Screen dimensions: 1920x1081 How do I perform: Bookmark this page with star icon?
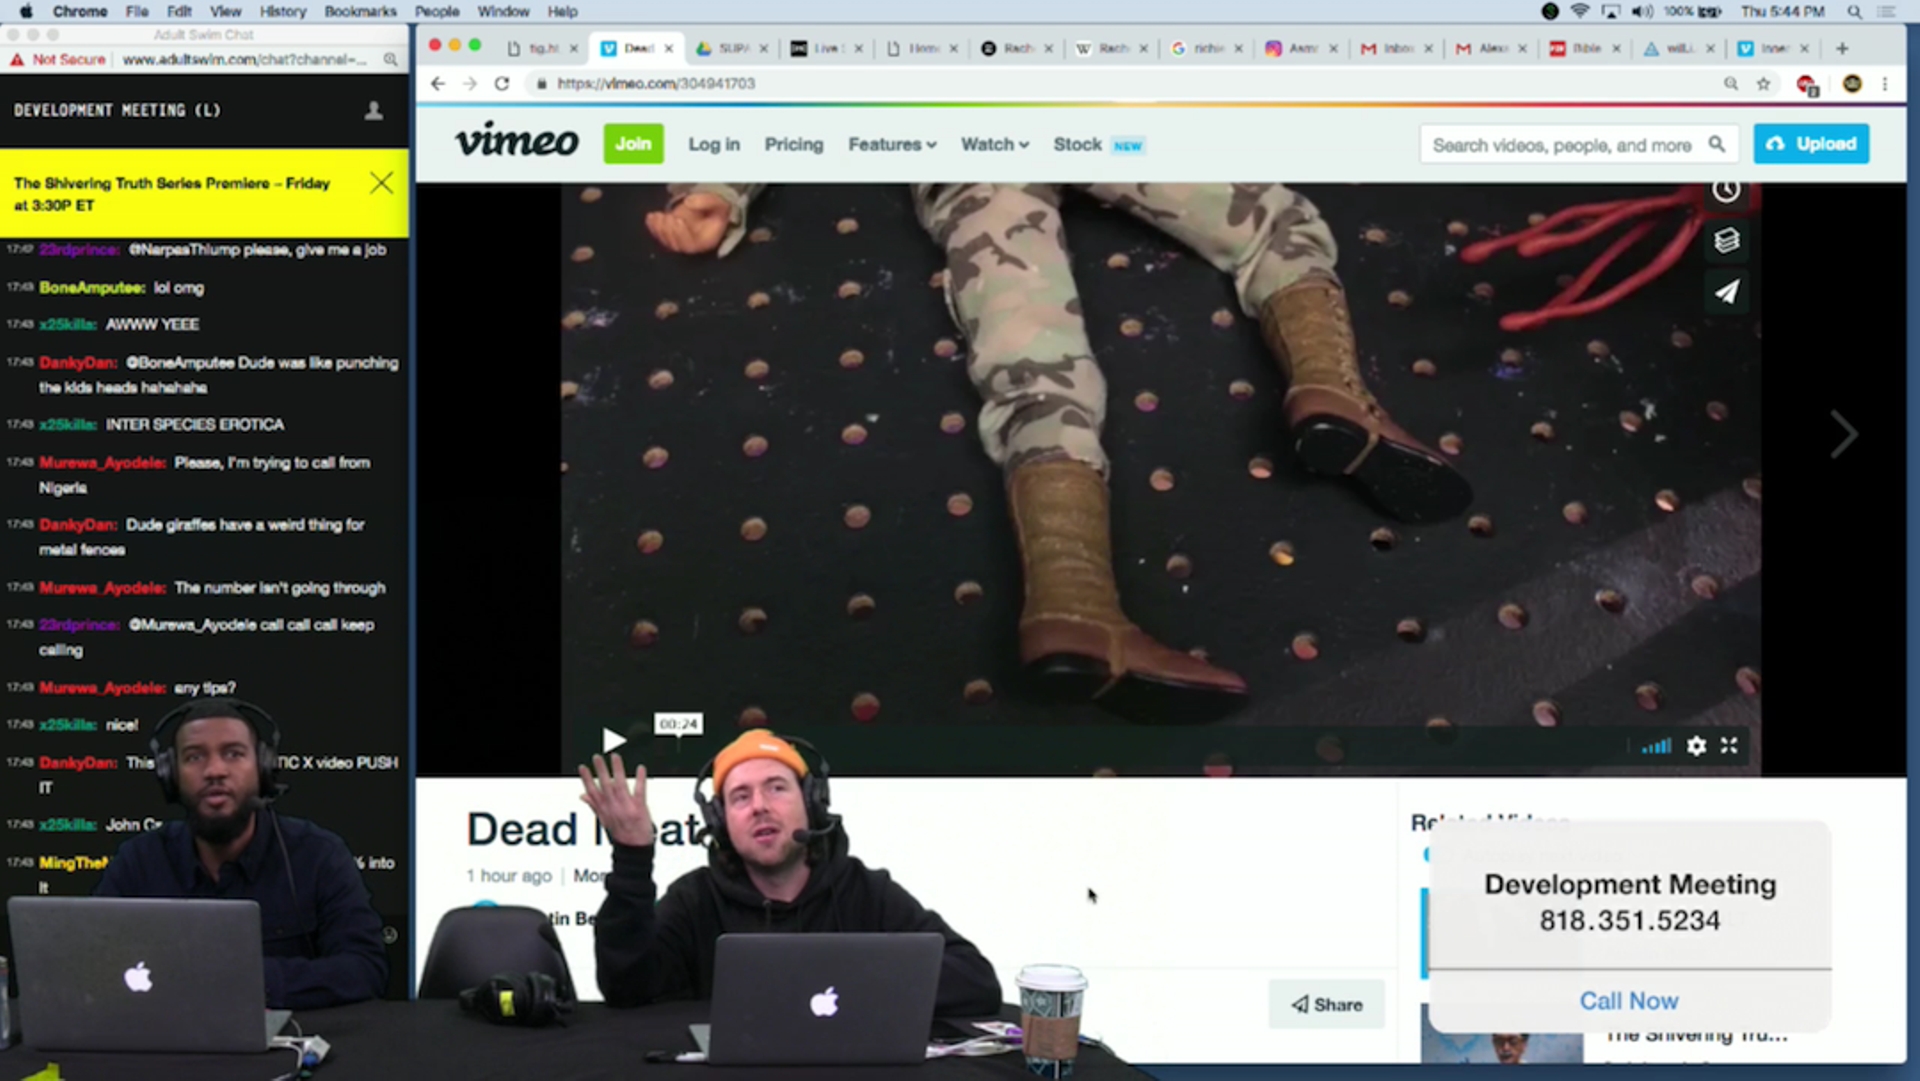click(1763, 84)
